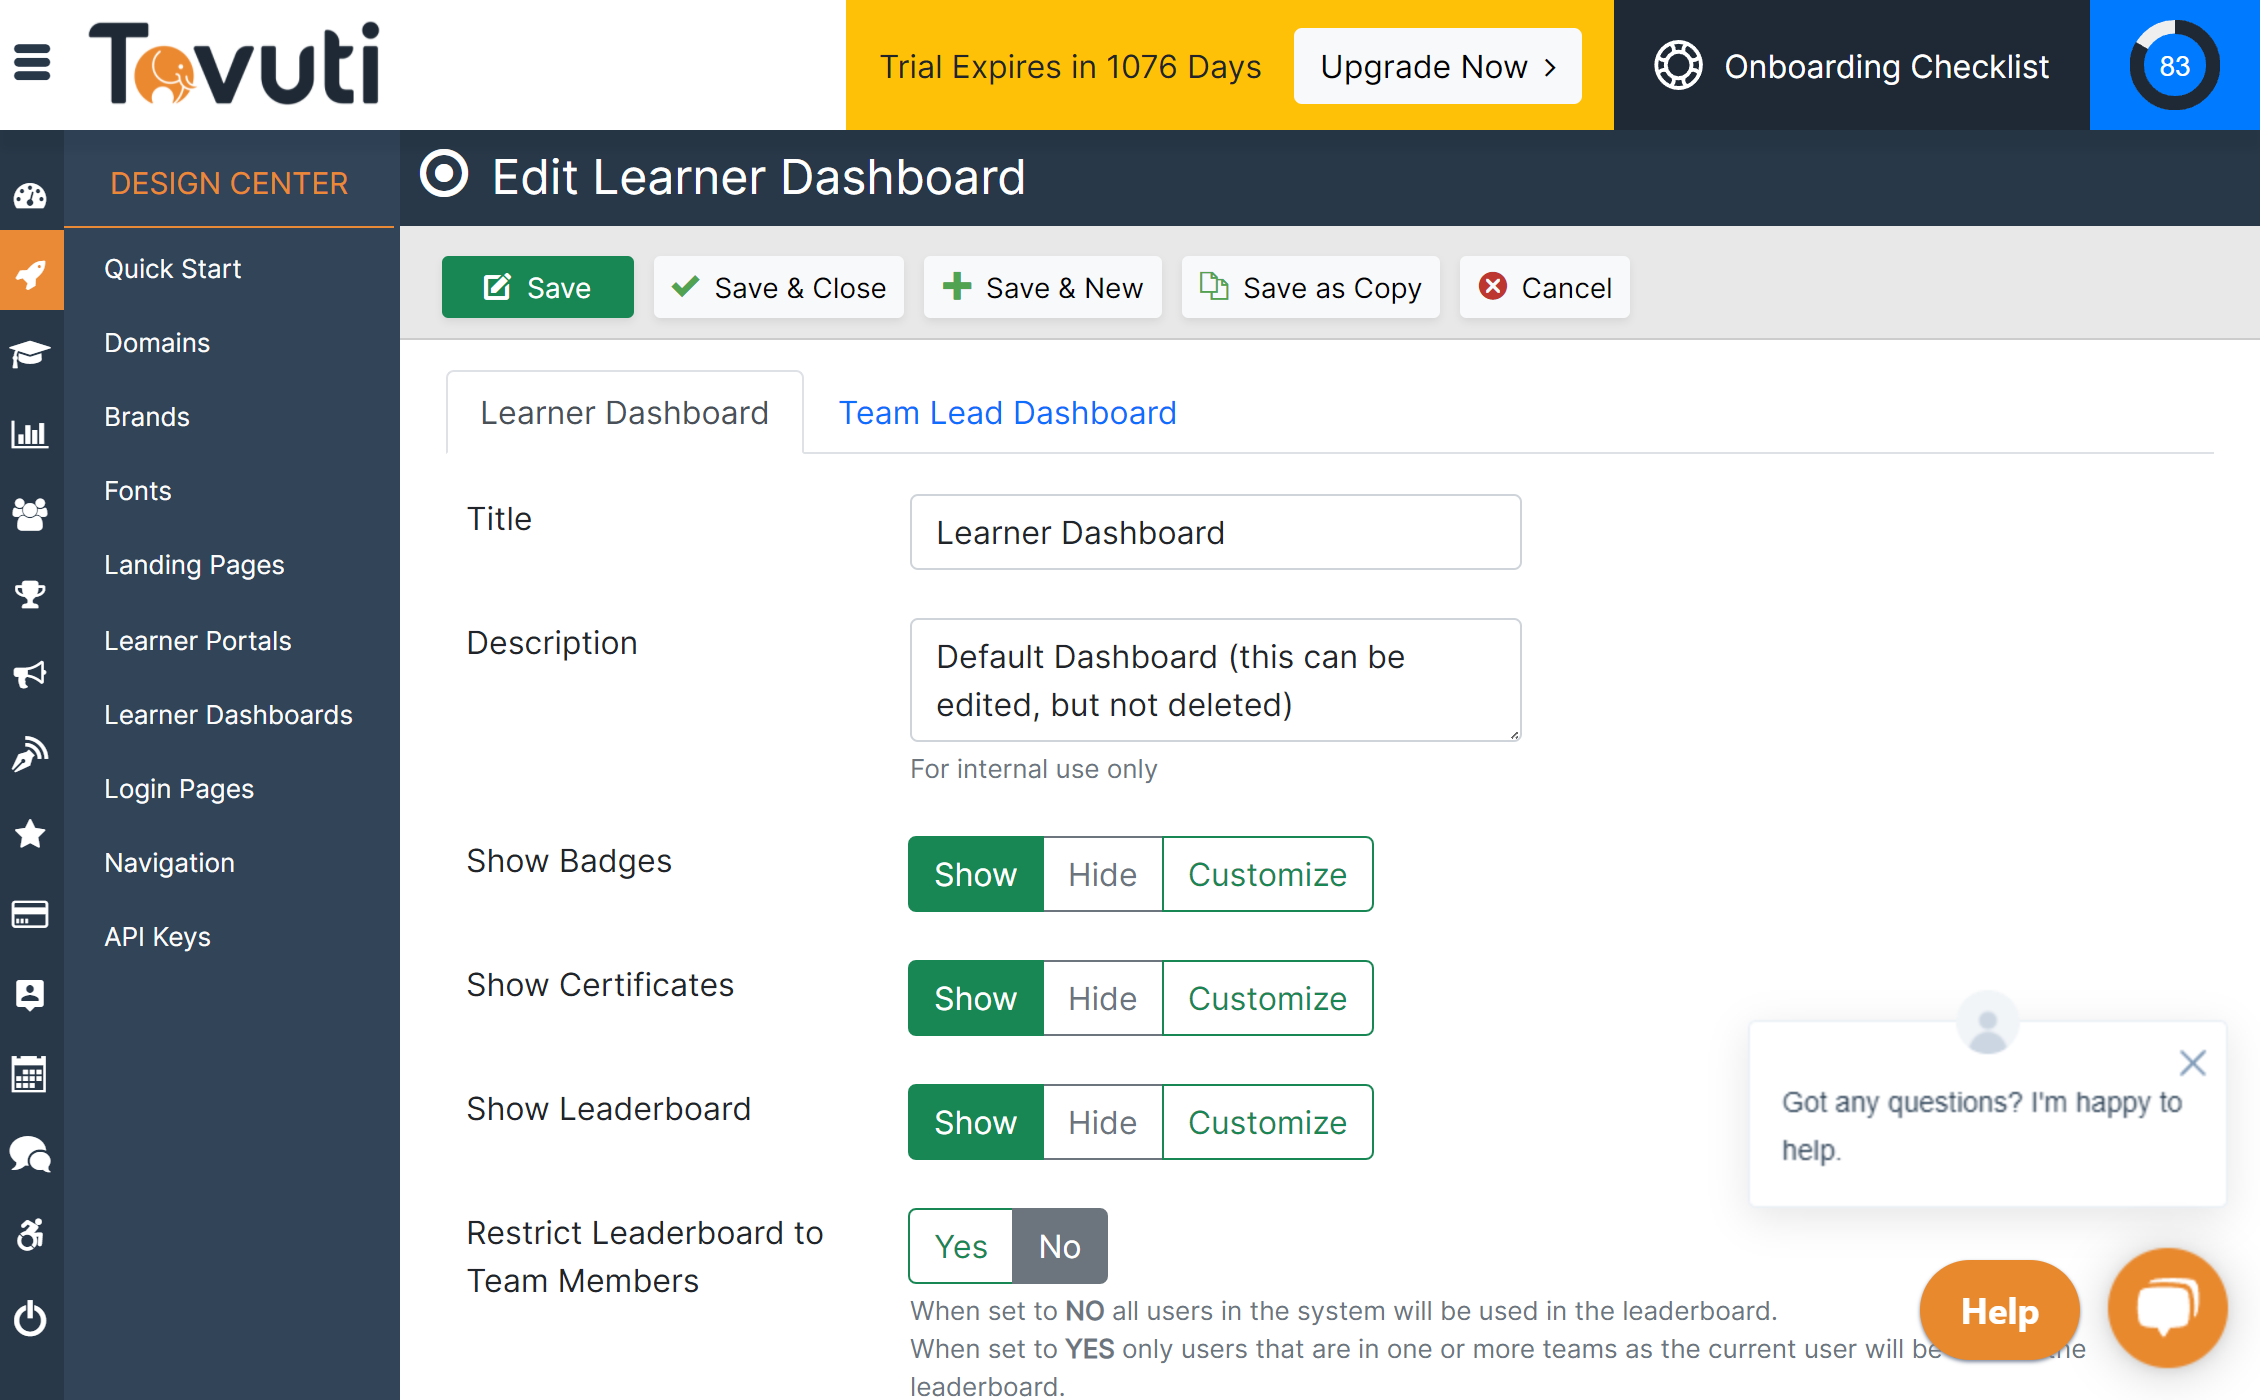2260x1400 pixels.
Task: Open the Dashboard speedometer icon
Action: (31, 195)
